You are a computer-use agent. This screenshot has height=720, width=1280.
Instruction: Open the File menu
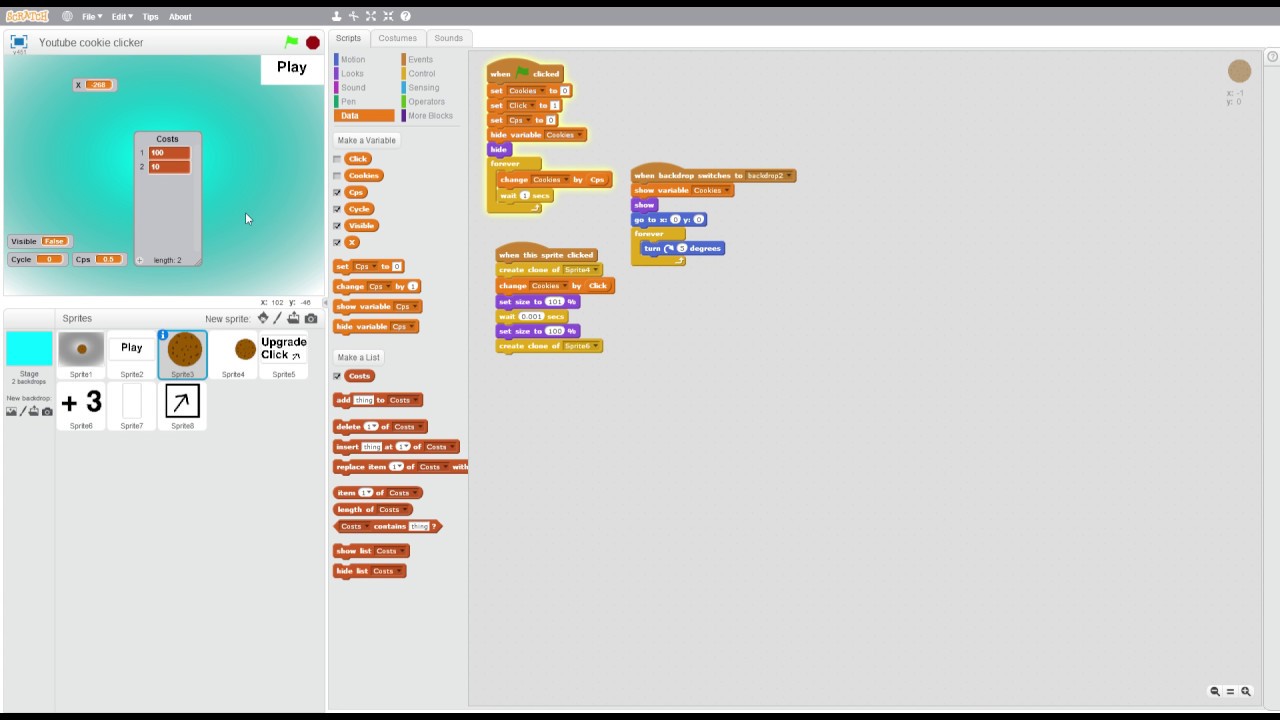(92, 16)
